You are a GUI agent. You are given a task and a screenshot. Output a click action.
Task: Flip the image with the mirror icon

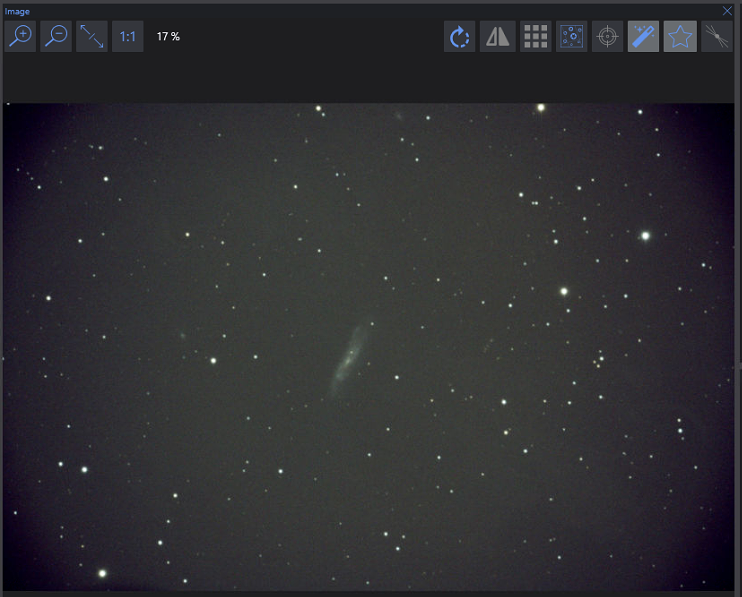[x=497, y=36]
